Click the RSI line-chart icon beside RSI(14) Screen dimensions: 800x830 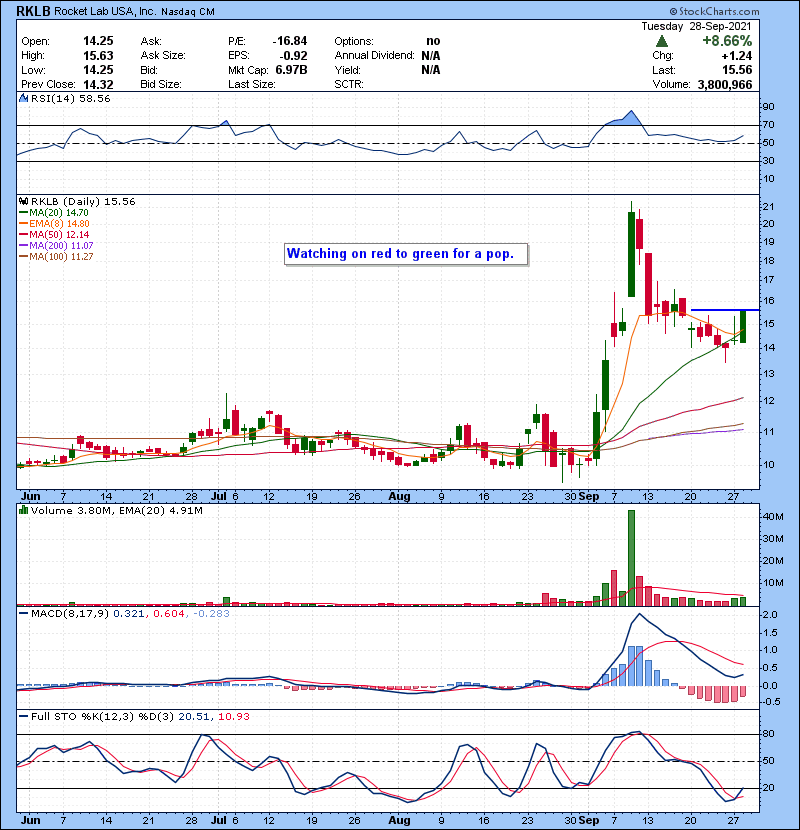click(x=23, y=98)
